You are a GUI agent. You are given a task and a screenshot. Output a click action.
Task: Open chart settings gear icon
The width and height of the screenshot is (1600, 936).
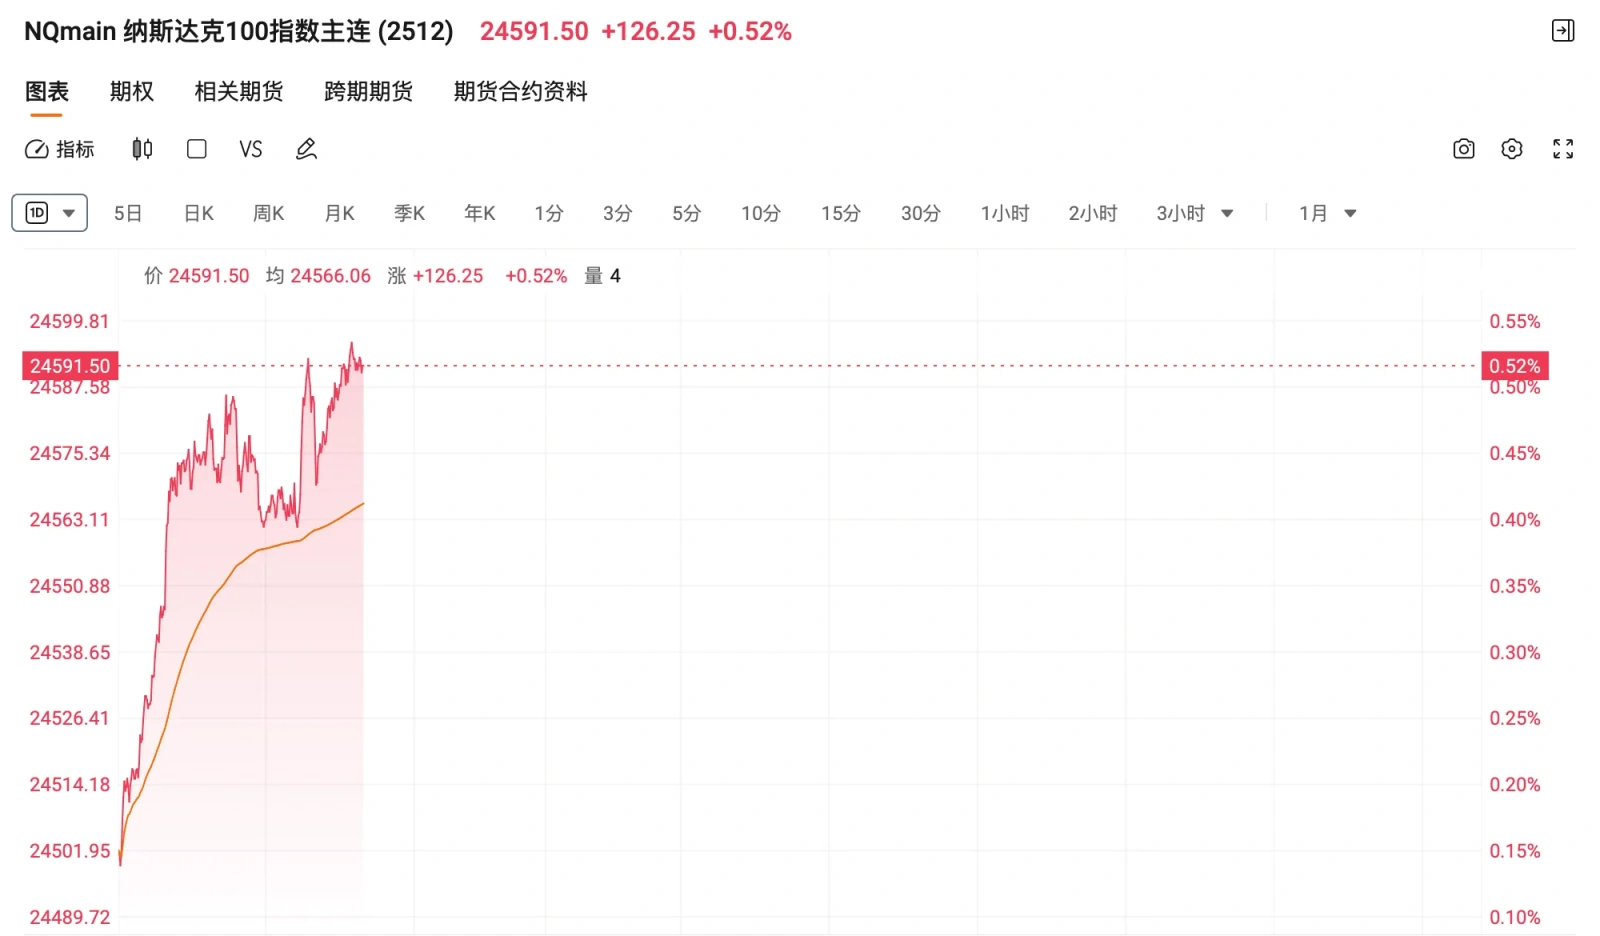pos(1512,149)
